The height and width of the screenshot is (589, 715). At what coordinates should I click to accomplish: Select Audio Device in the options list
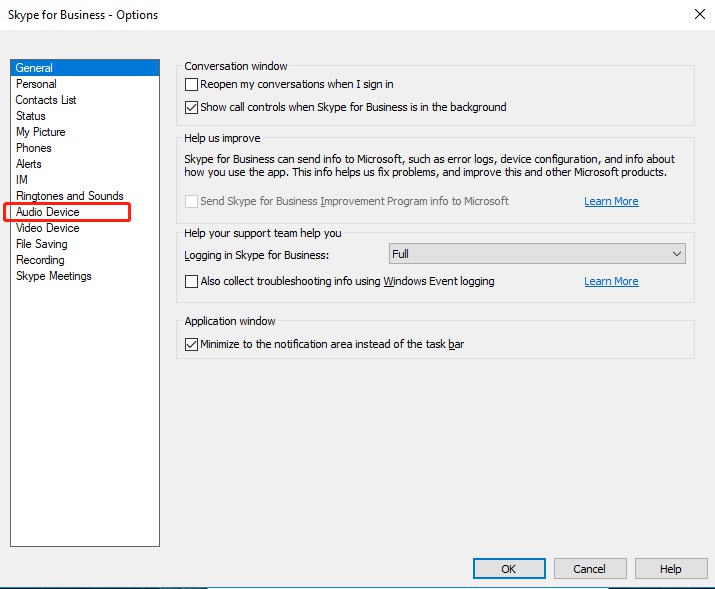(x=47, y=212)
